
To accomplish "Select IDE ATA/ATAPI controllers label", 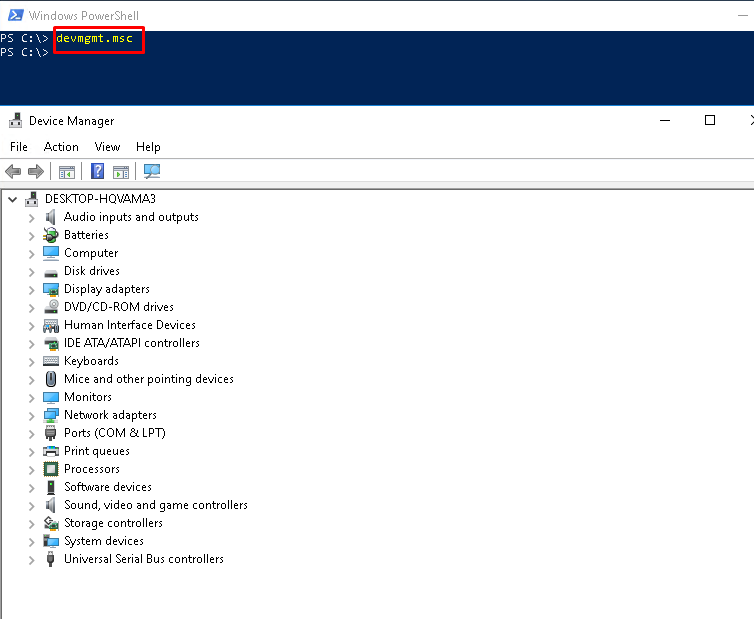I will 132,343.
